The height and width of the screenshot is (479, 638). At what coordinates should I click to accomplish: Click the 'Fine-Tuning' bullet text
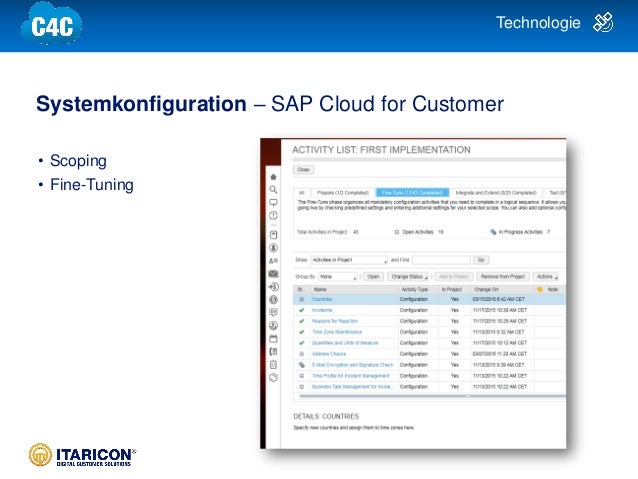92,185
